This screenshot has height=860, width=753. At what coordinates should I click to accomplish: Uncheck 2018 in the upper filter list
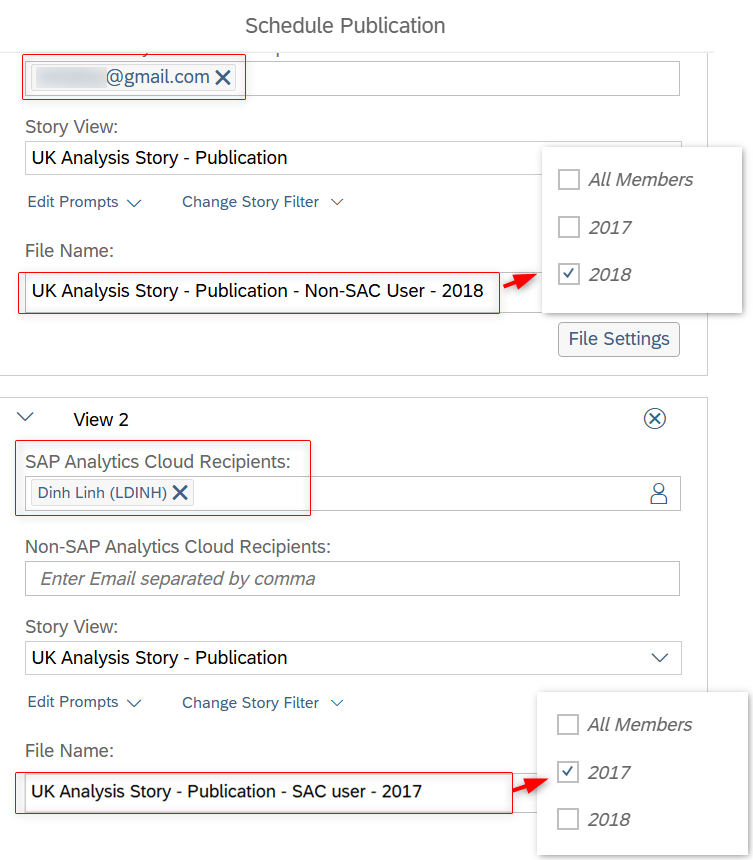(x=569, y=274)
